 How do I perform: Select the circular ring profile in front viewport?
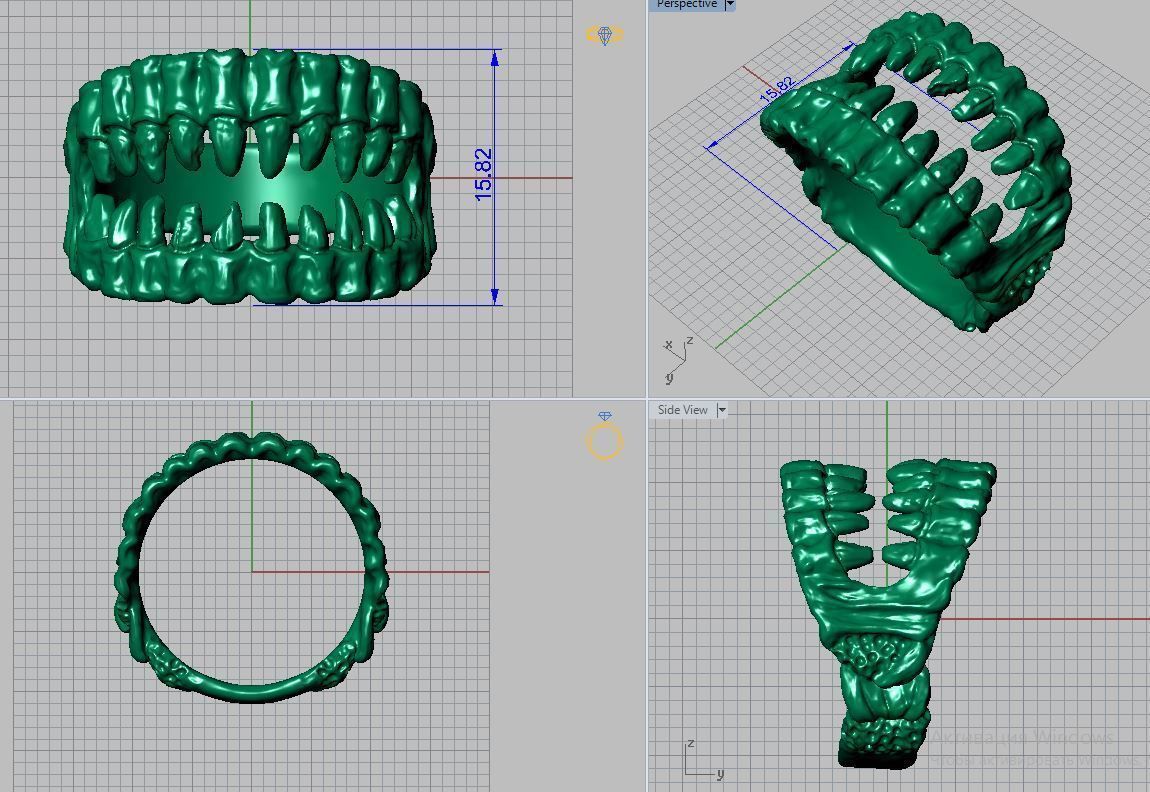[x=252, y=568]
